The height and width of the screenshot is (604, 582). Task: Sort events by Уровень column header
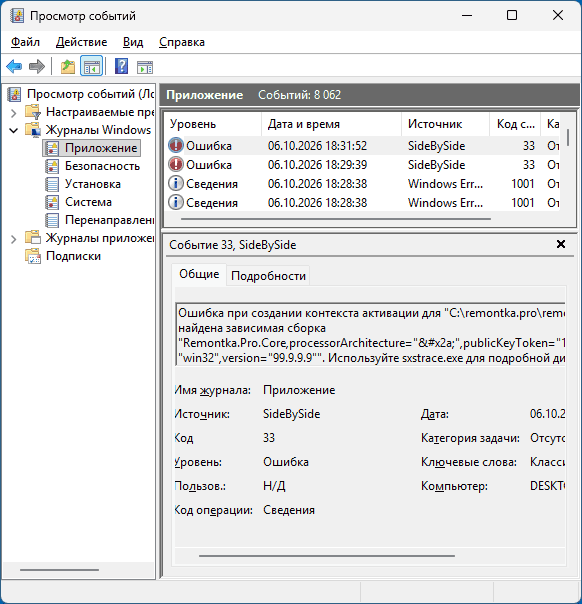coord(213,124)
